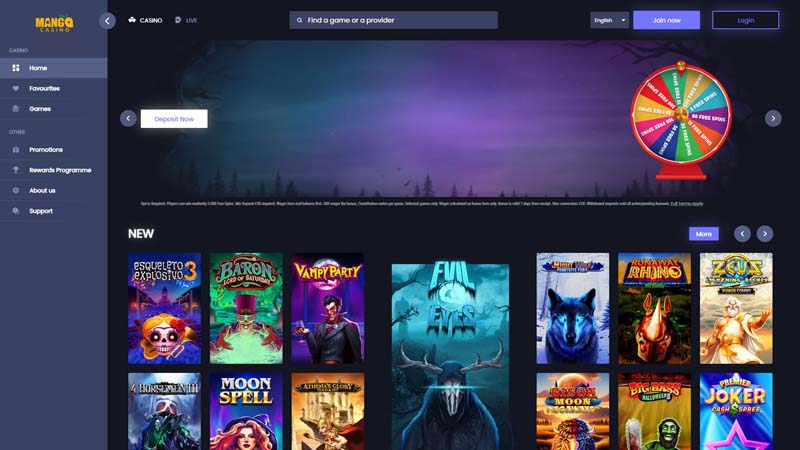The height and width of the screenshot is (450, 800).
Task: Click the Rewards Programme trophy icon
Action: pyautogui.click(x=16, y=170)
